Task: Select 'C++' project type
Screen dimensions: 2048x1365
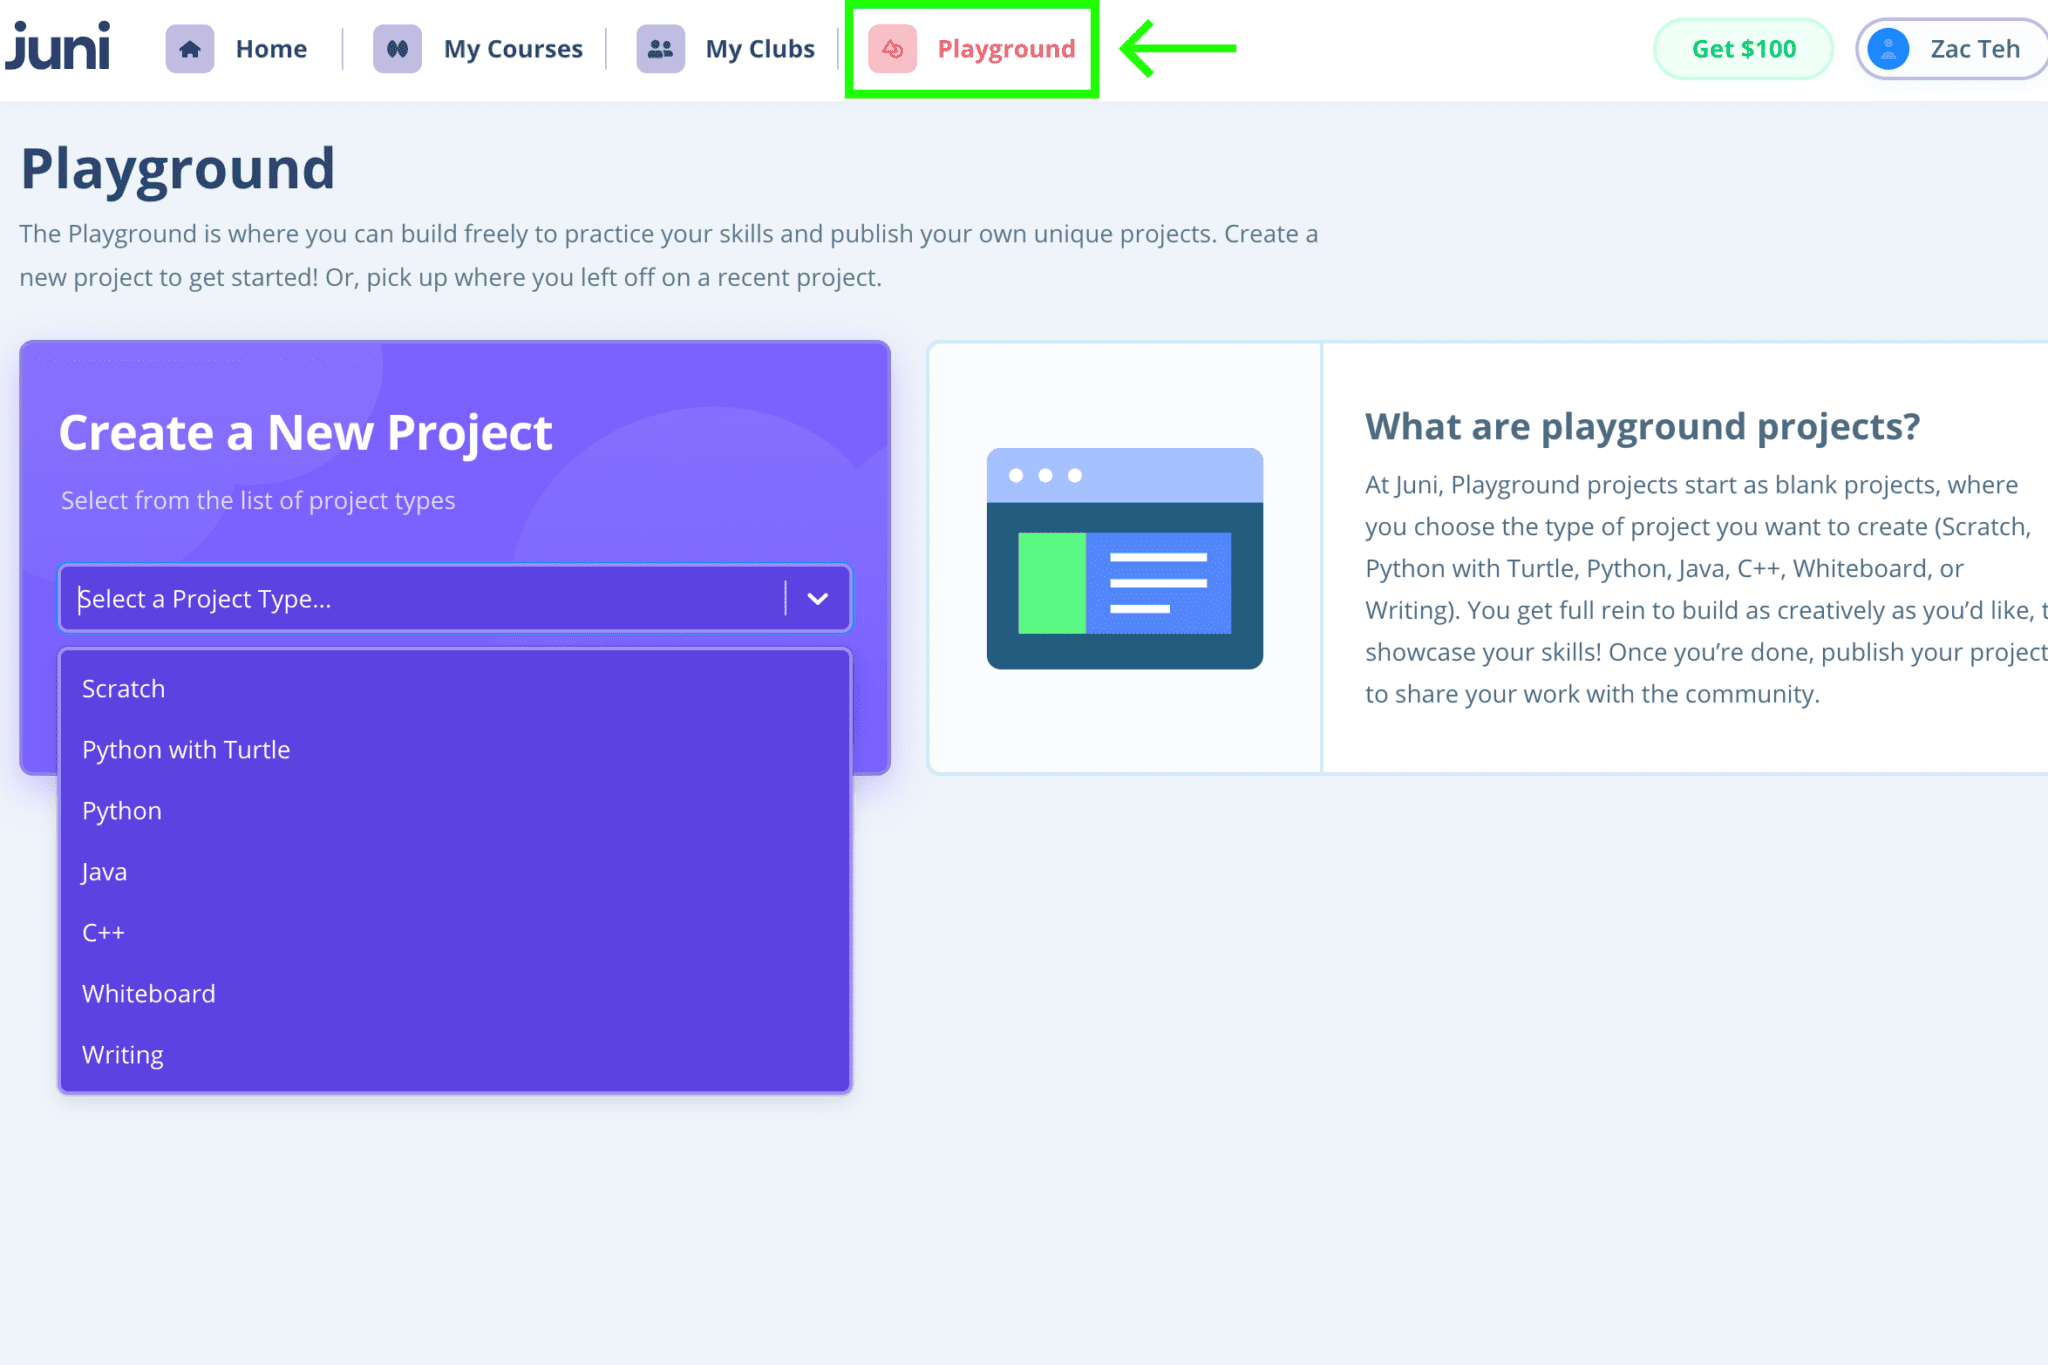Action: pyautogui.click(x=103, y=932)
